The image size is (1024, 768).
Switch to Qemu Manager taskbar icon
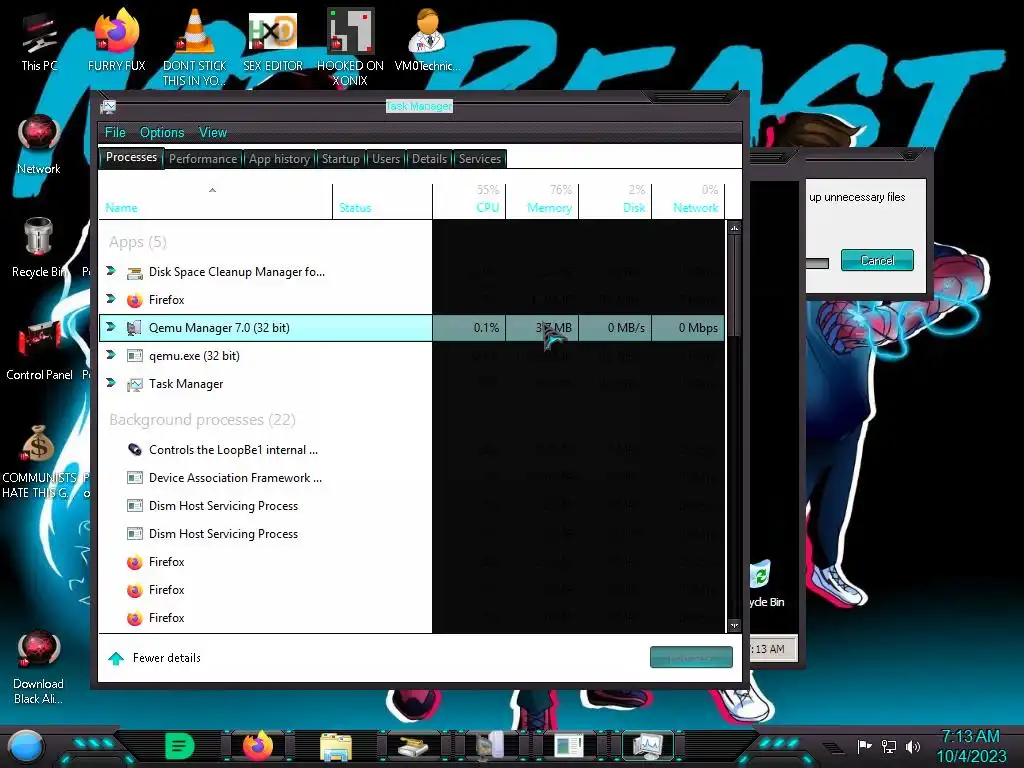tap(490, 746)
